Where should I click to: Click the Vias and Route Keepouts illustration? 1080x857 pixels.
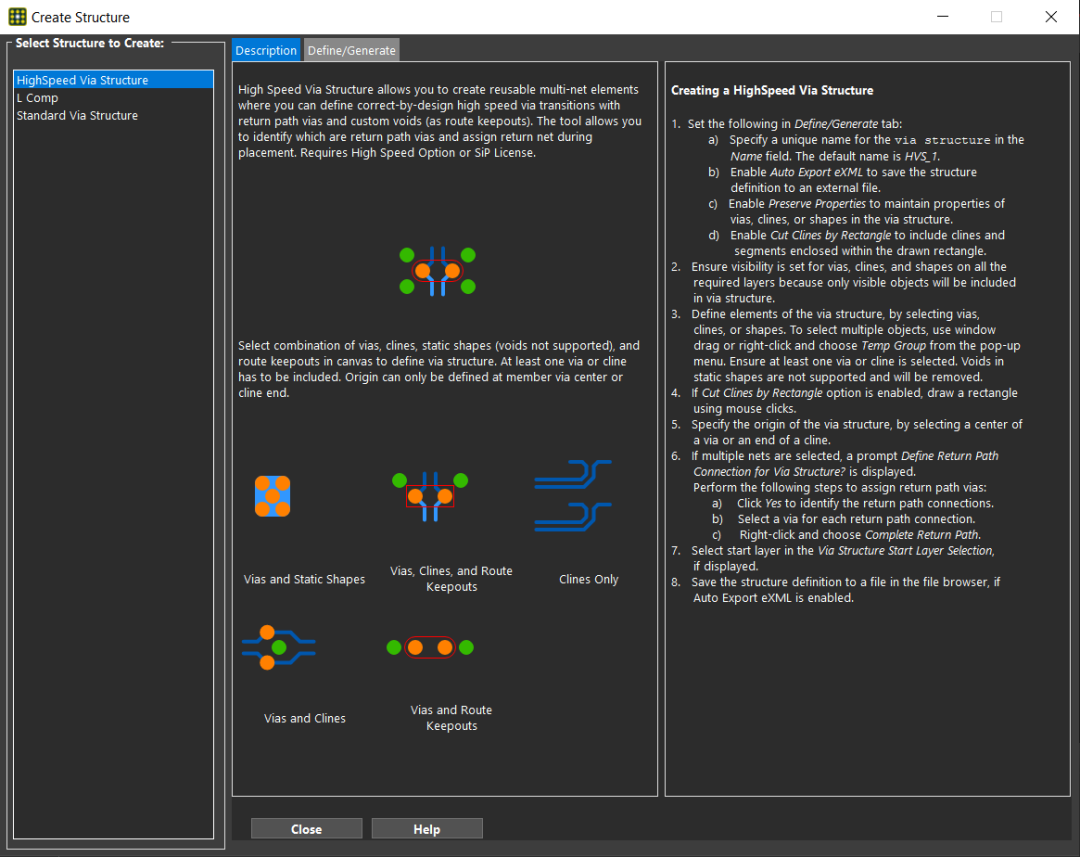pos(430,647)
